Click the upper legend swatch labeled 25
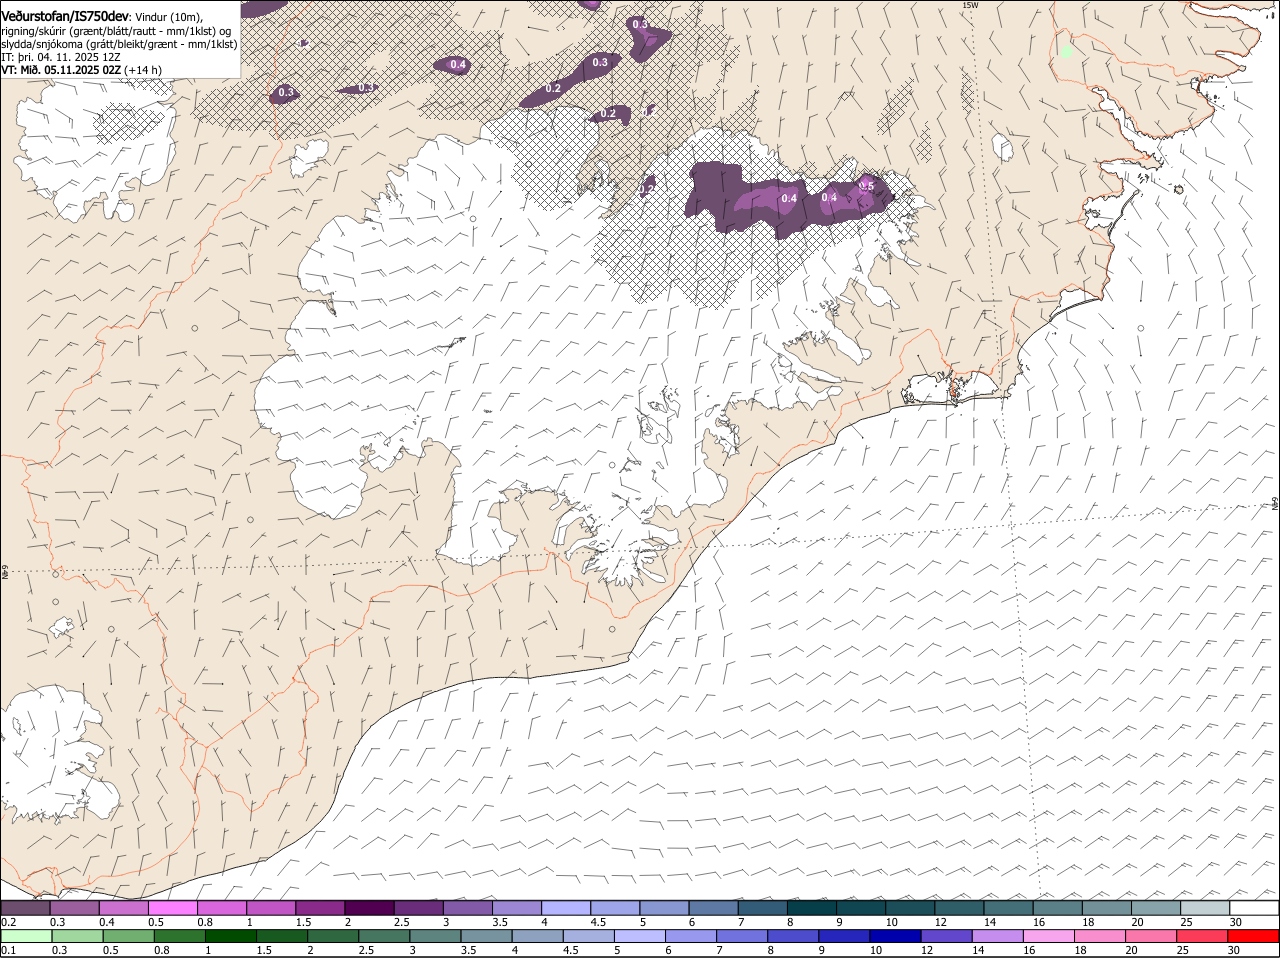 (1205, 908)
